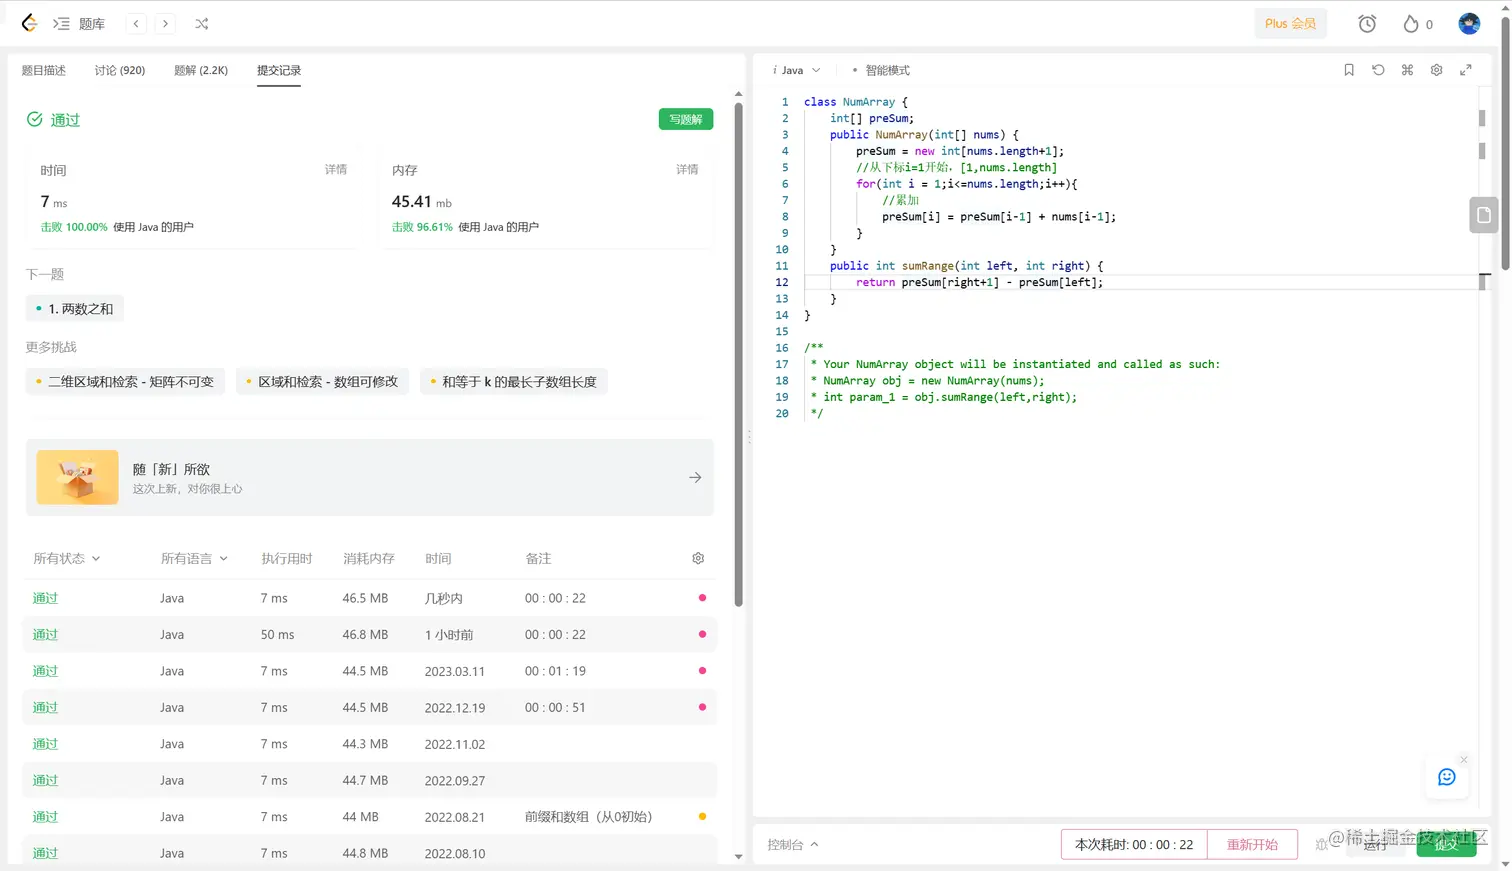Open the Java language dropdown
The width and height of the screenshot is (1512, 871).
(797, 70)
